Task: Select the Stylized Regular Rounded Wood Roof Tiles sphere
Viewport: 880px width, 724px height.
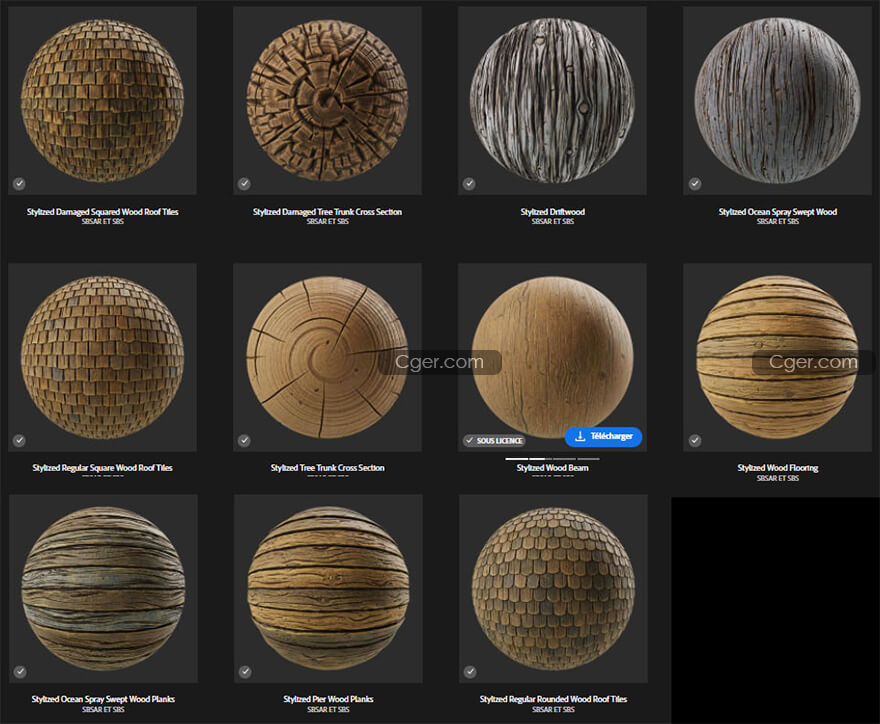Action: (x=553, y=588)
